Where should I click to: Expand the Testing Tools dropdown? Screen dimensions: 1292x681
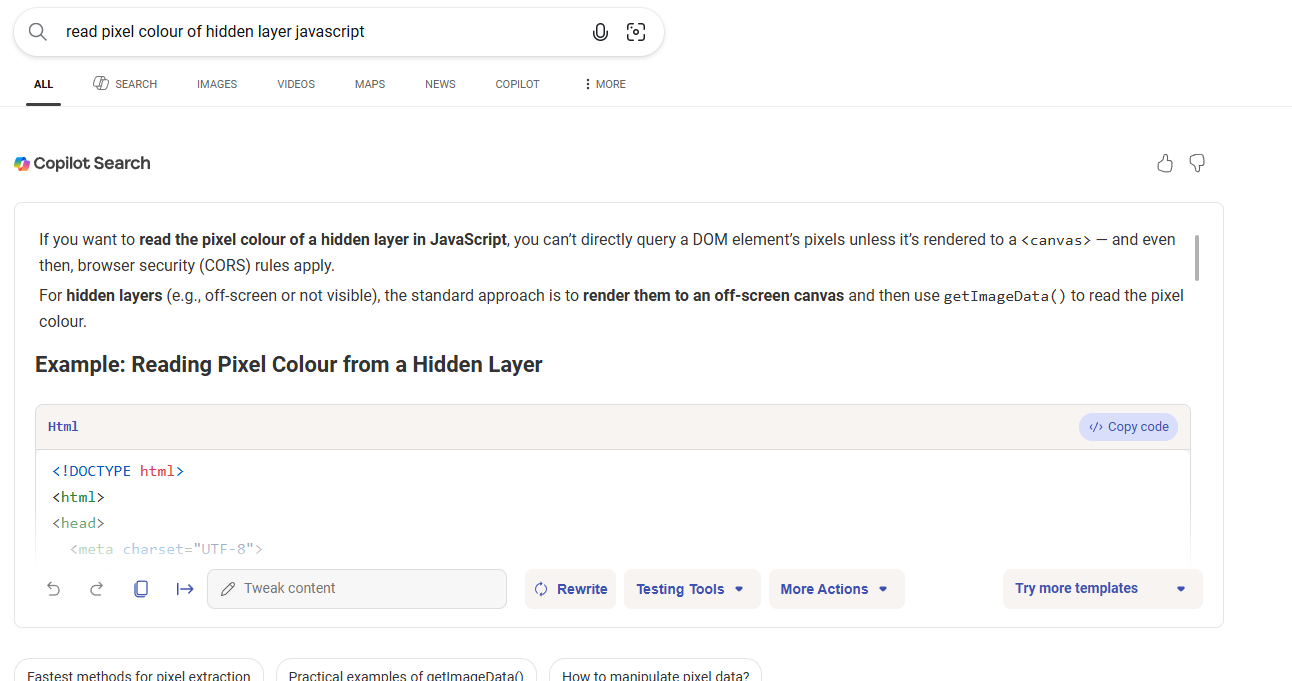click(691, 589)
